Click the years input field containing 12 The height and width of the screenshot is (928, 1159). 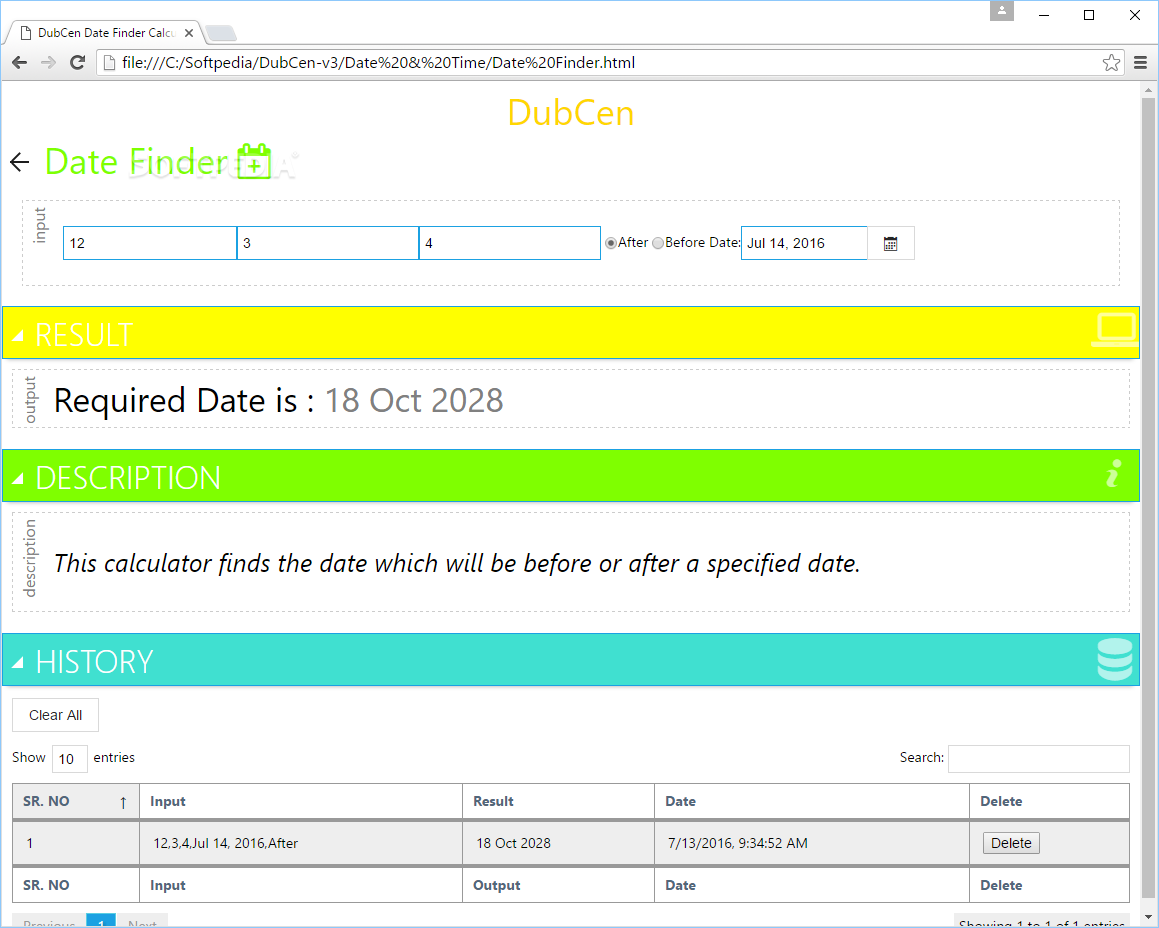(150, 243)
